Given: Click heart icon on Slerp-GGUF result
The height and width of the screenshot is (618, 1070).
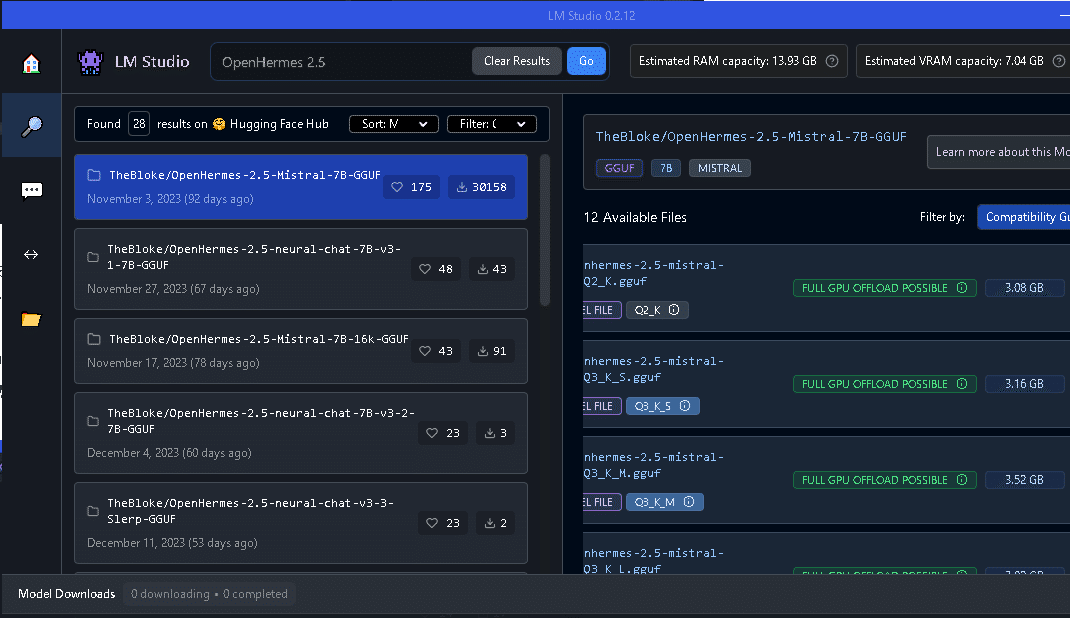Looking at the screenshot, I should [x=432, y=523].
